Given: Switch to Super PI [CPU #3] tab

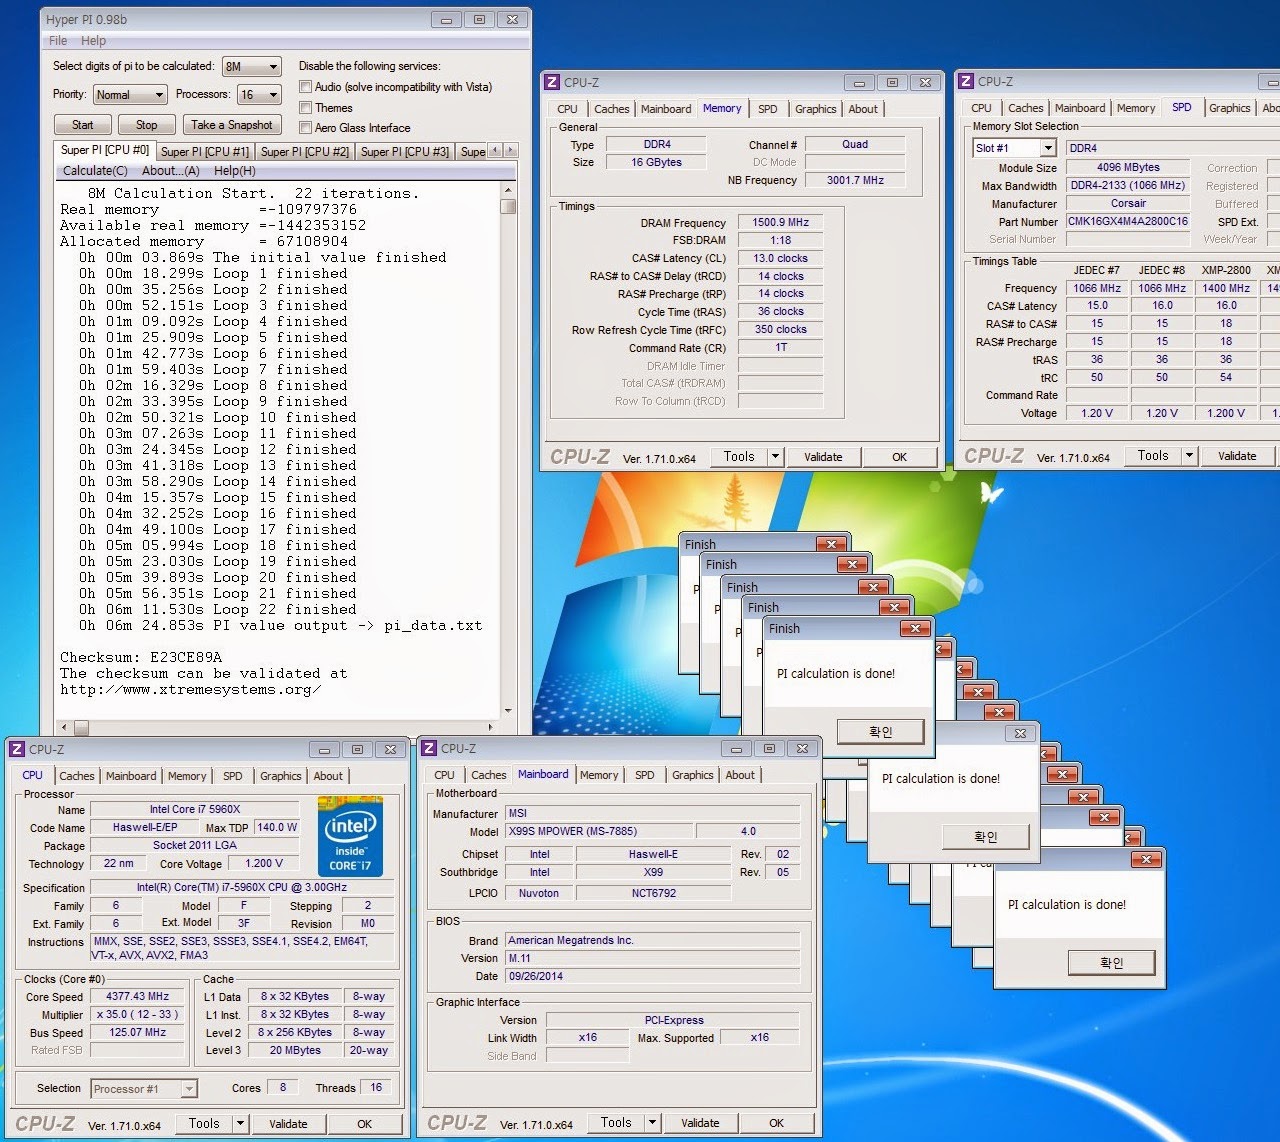Looking at the screenshot, I should tap(405, 152).
